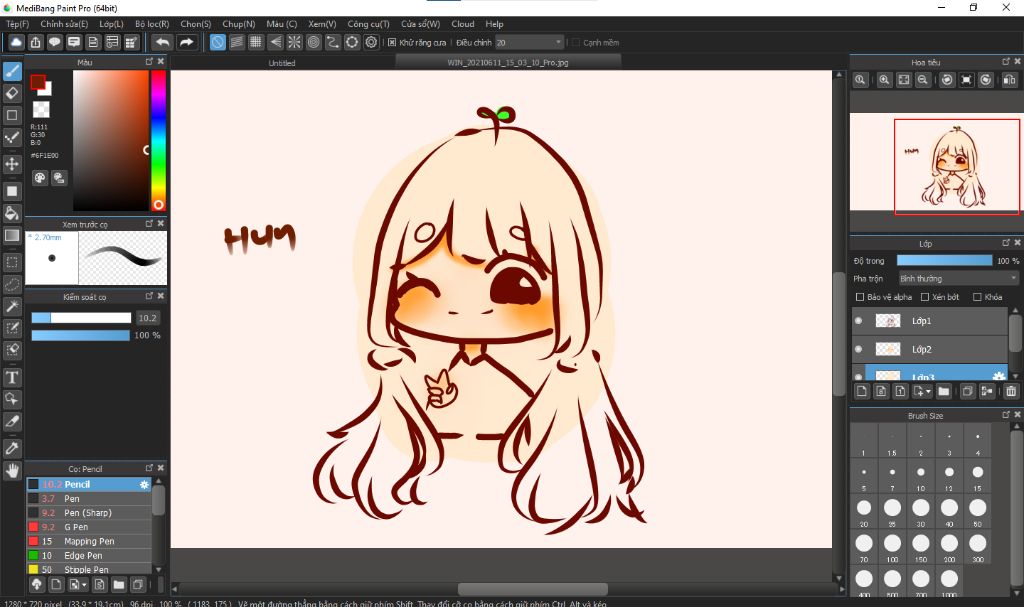Flip the view in the Navigator panel
The width and height of the screenshot is (1024, 607).
click(1009, 80)
